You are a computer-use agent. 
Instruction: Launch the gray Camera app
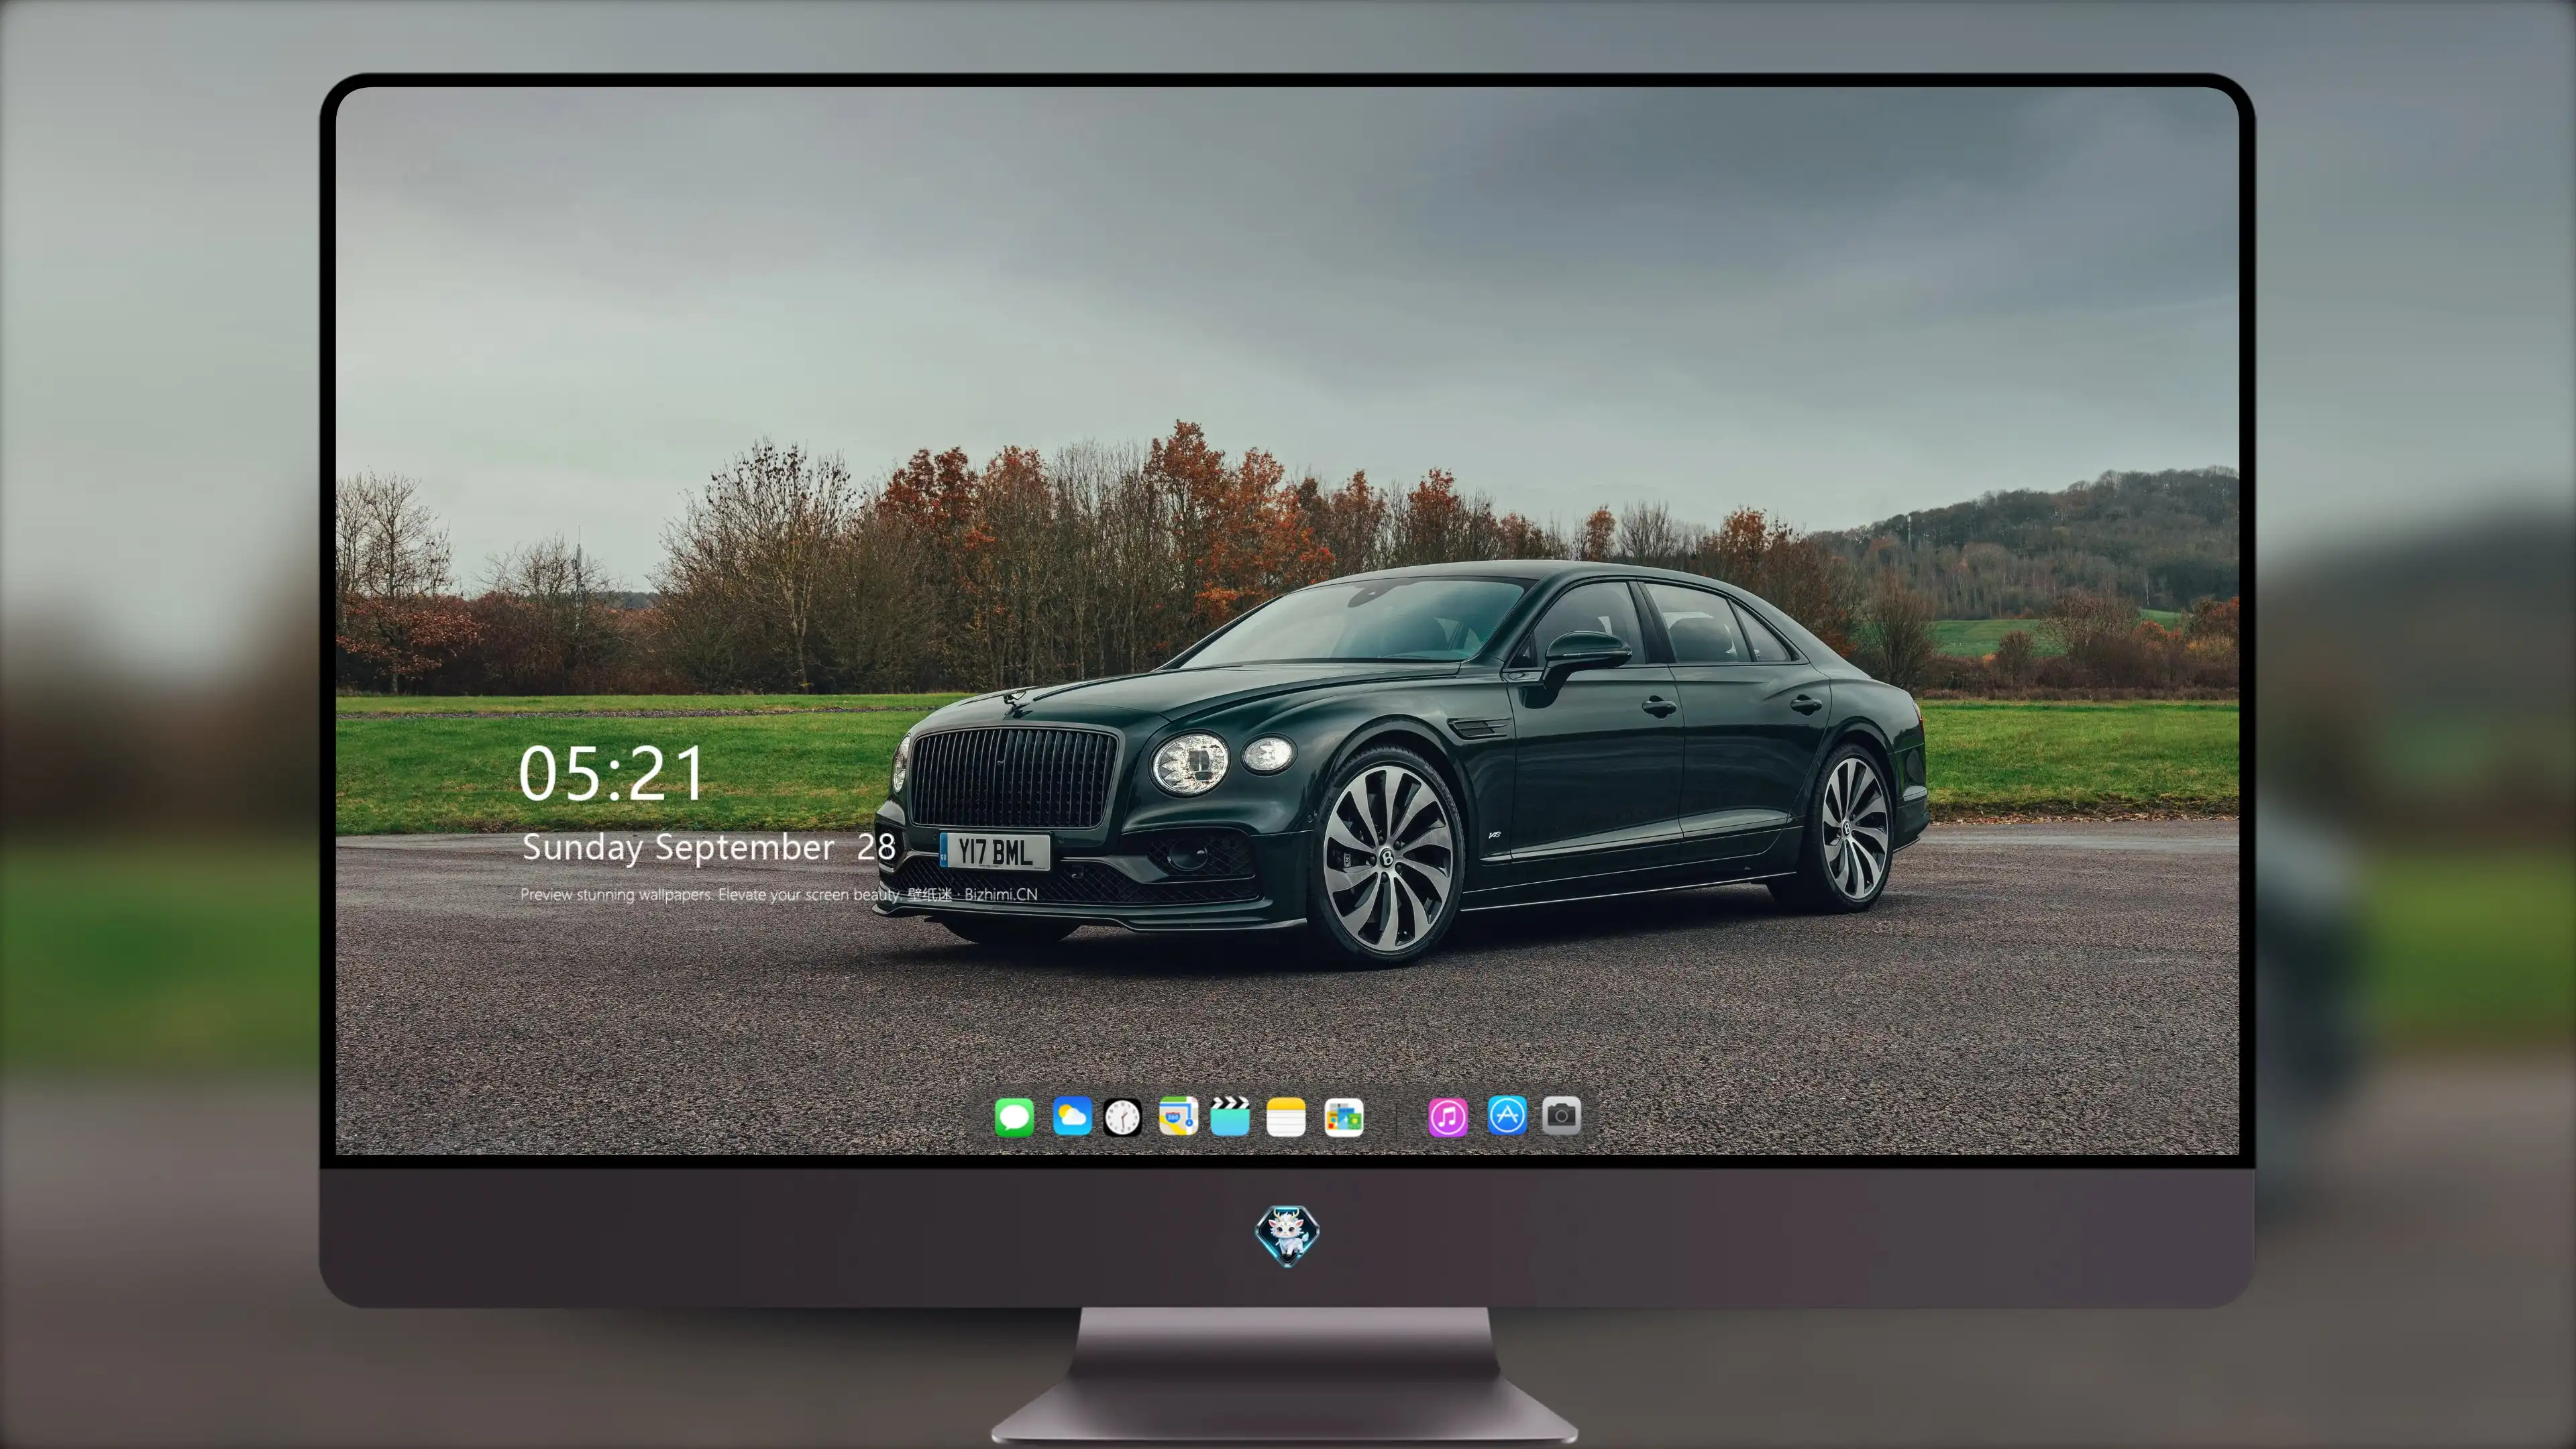click(1561, 1115)
